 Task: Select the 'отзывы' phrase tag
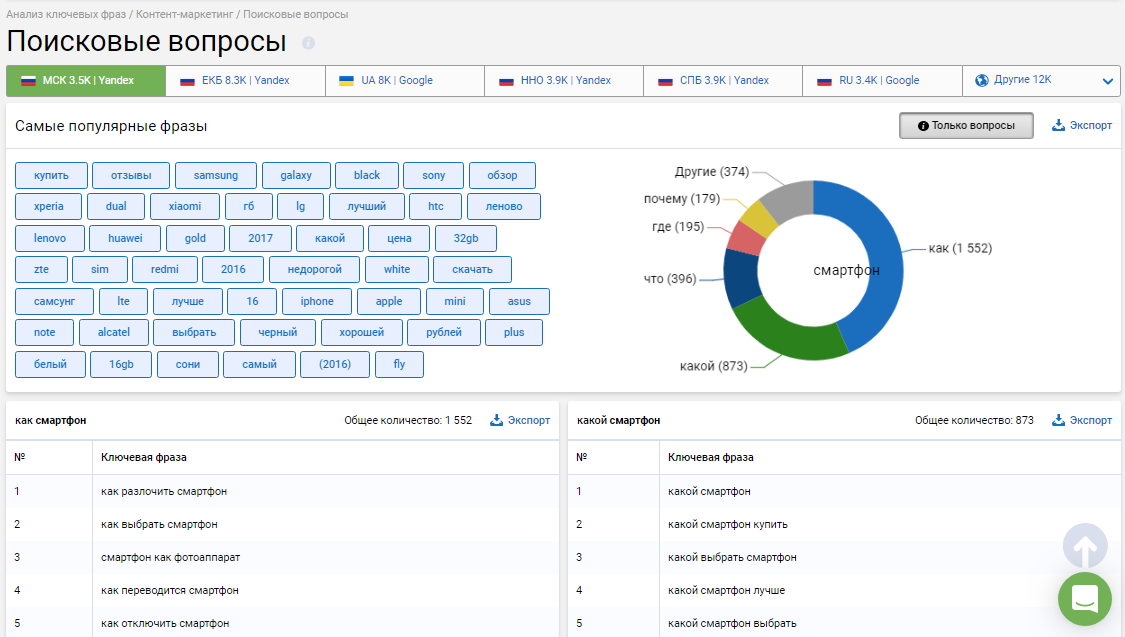tap(131, 175)
